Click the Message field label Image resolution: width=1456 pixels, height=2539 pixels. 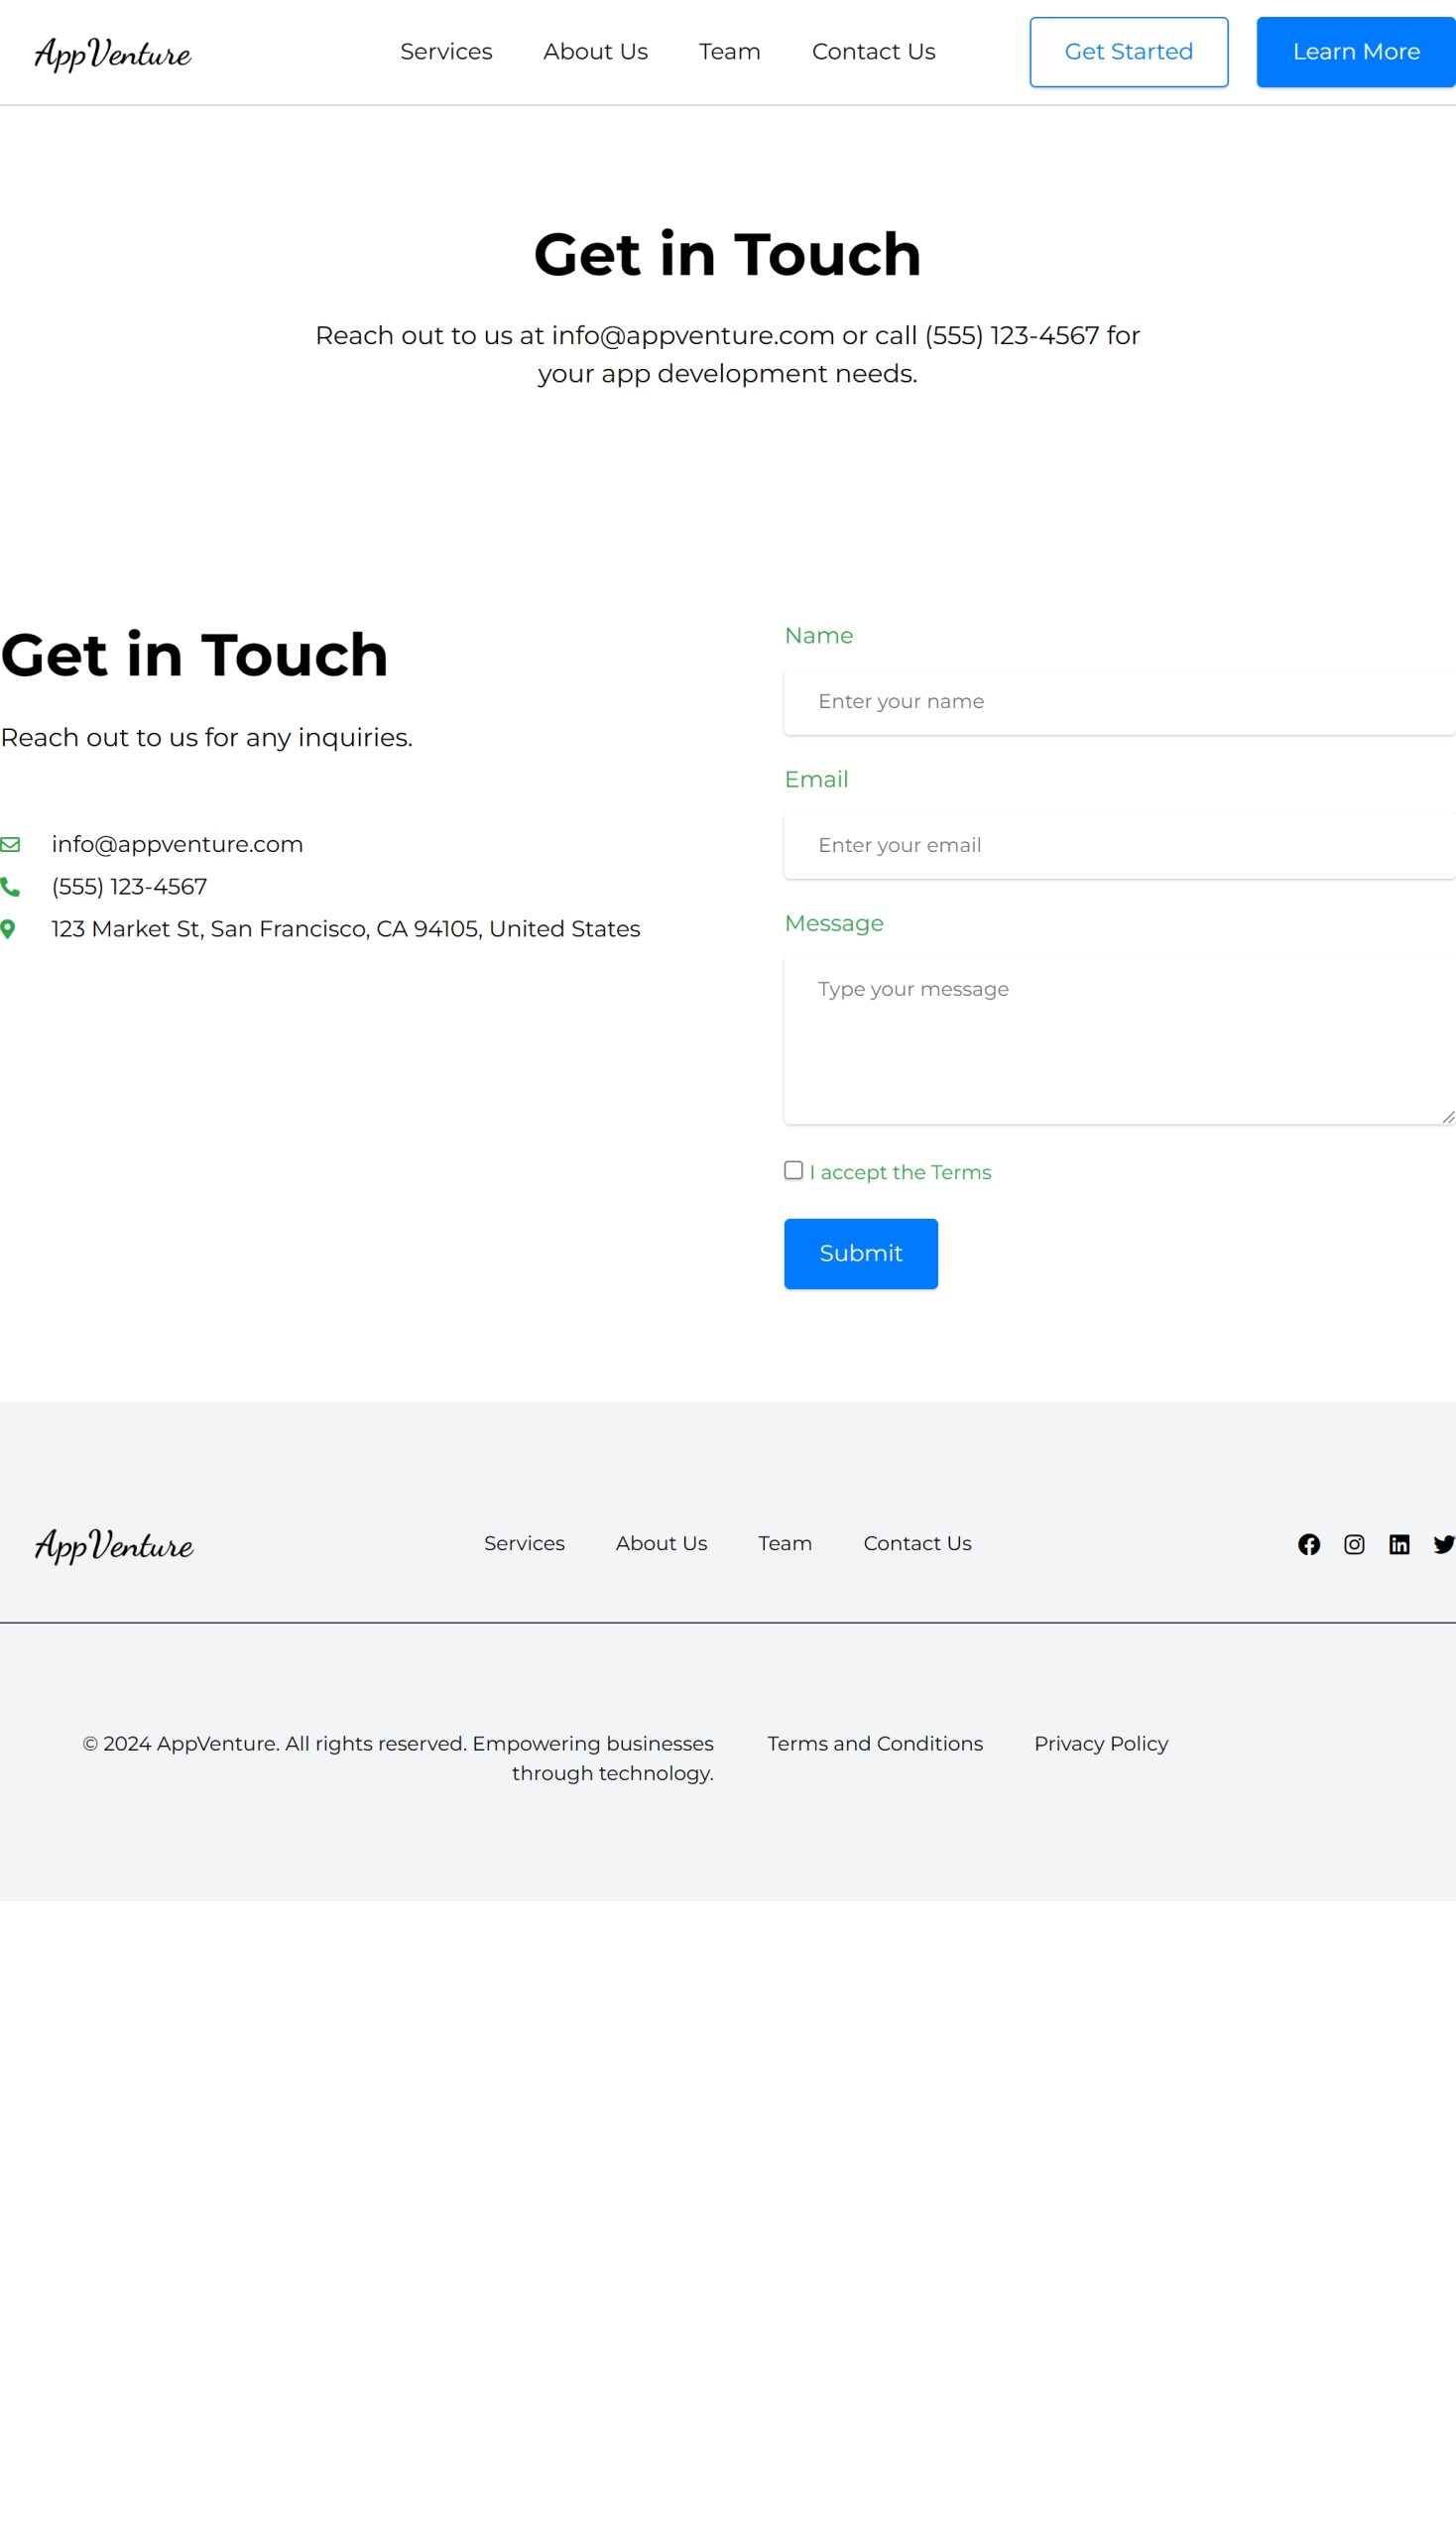(834, 923)
